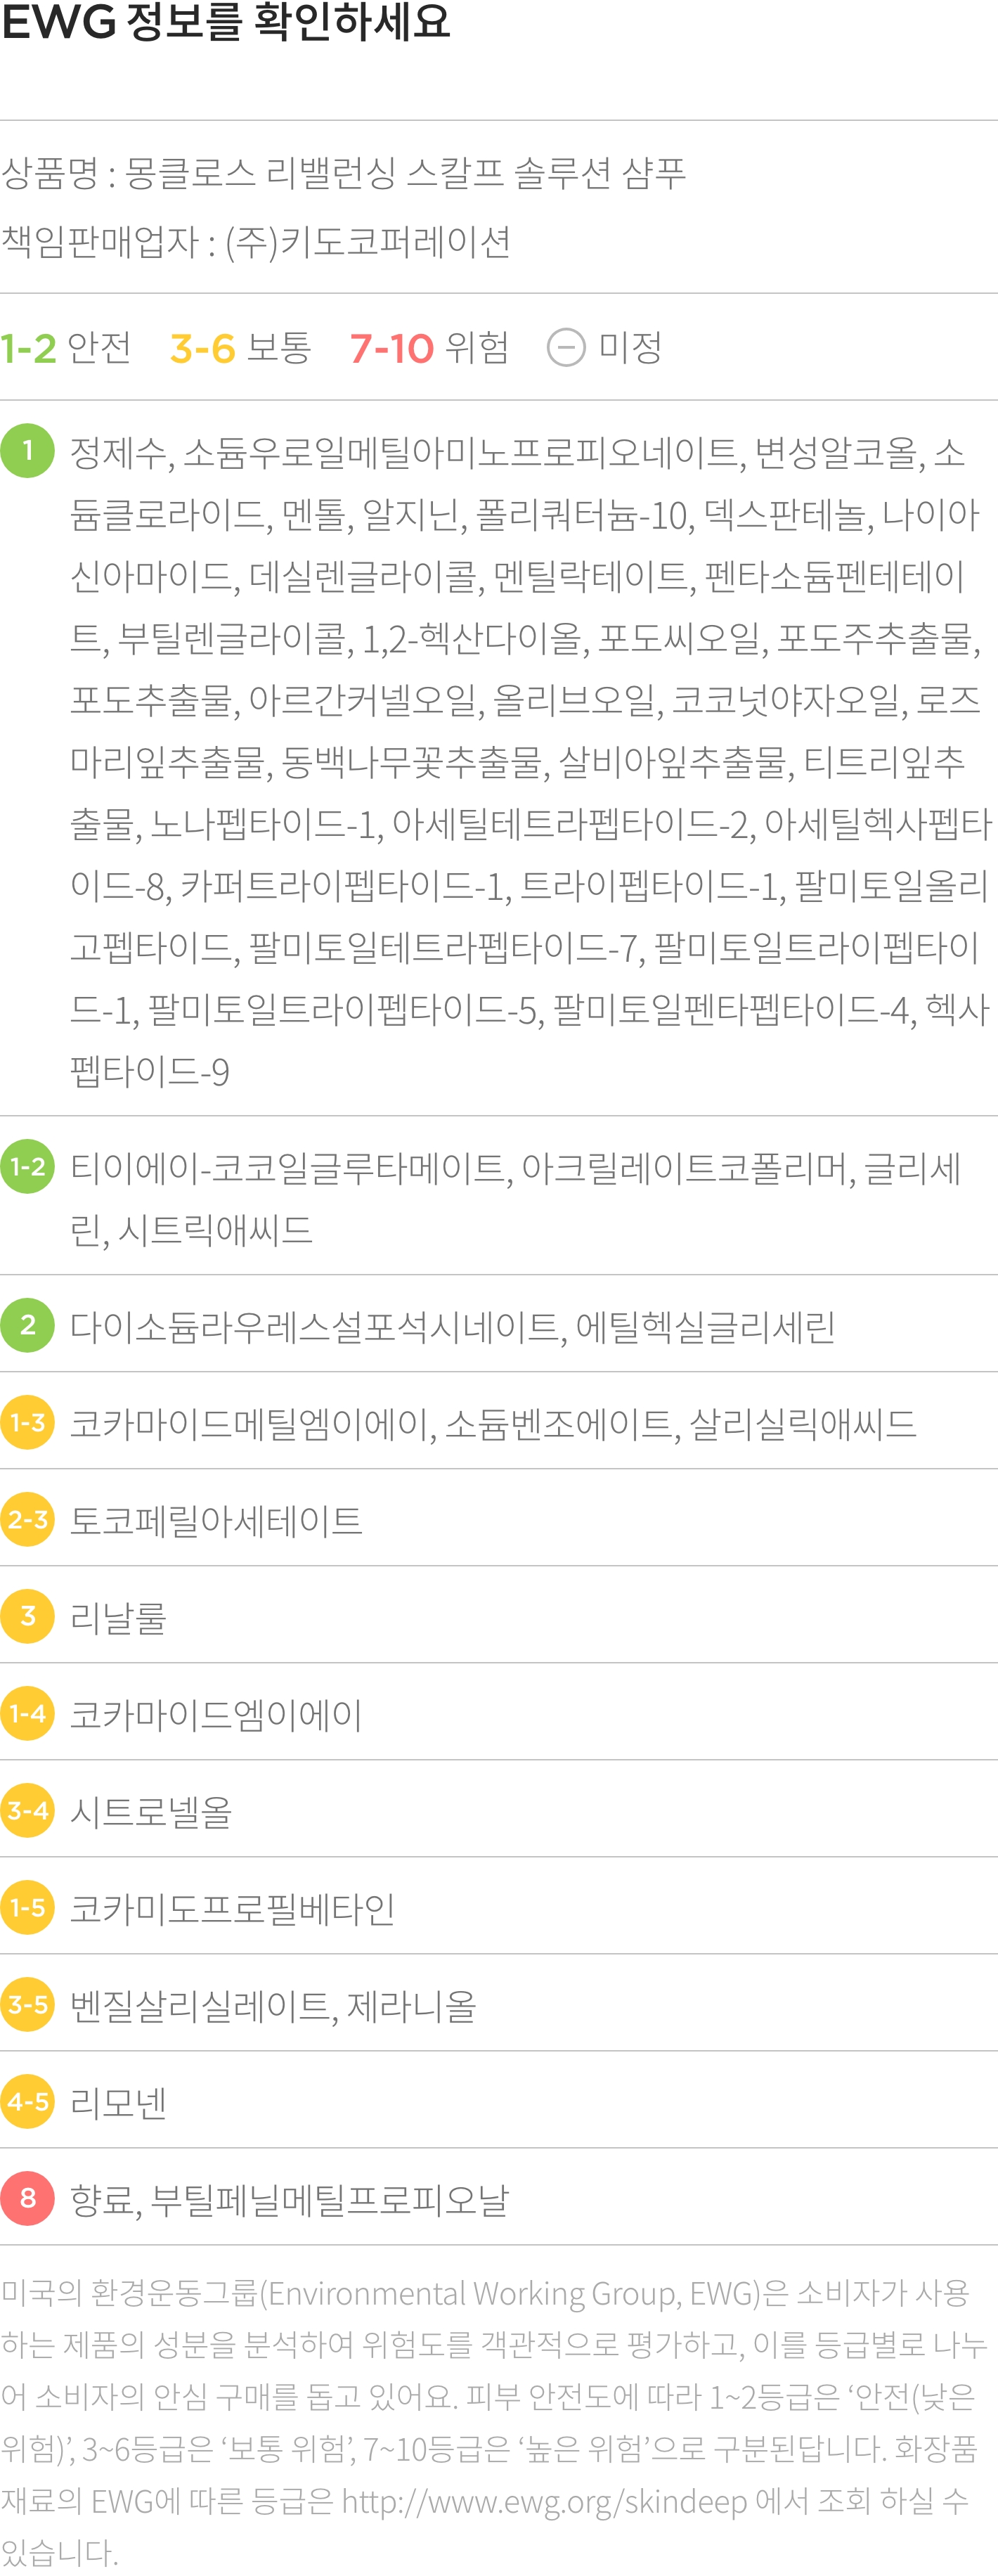
Task: Click the 상품명 product name line
Action: click(x=343, y=173)
